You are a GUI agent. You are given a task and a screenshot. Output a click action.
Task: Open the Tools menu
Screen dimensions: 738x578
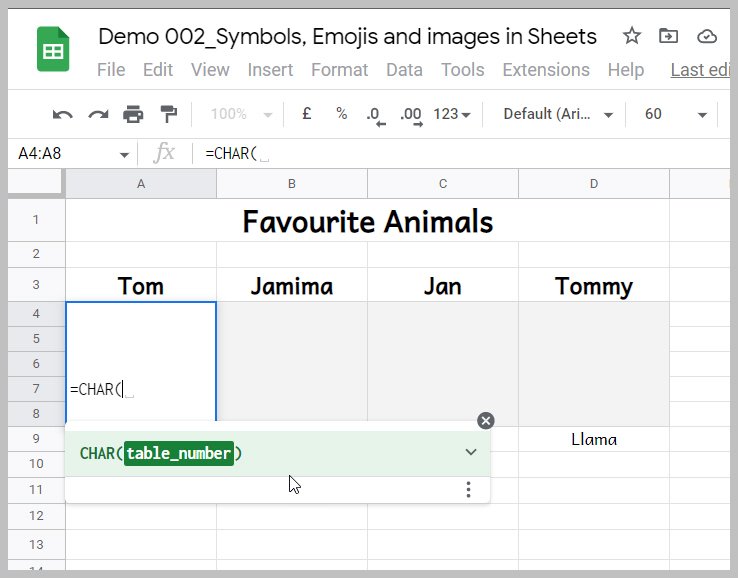[x=462, y=70]
